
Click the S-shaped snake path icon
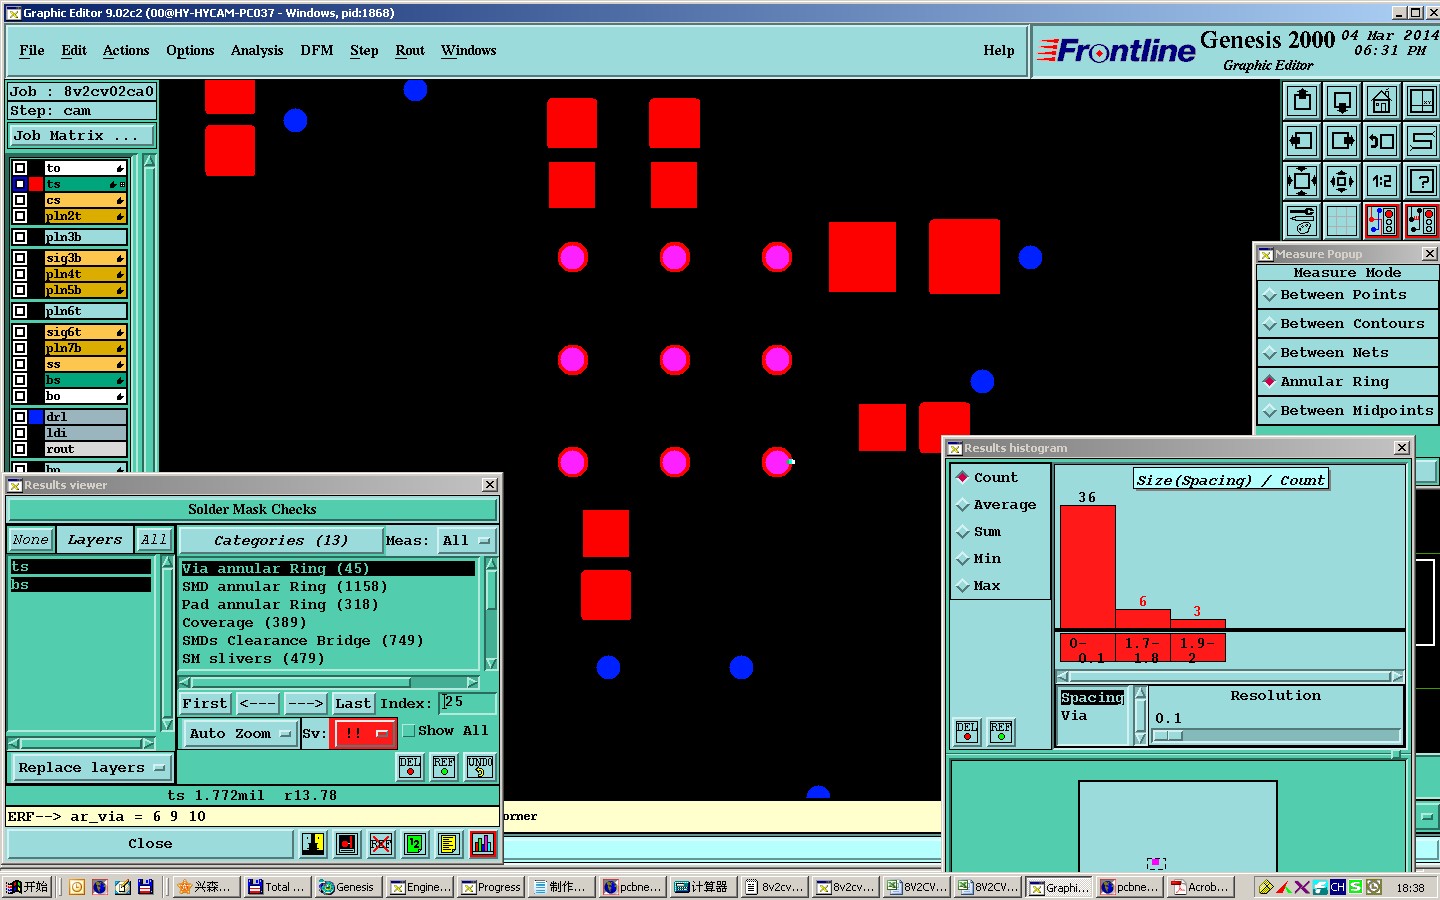1421,141
